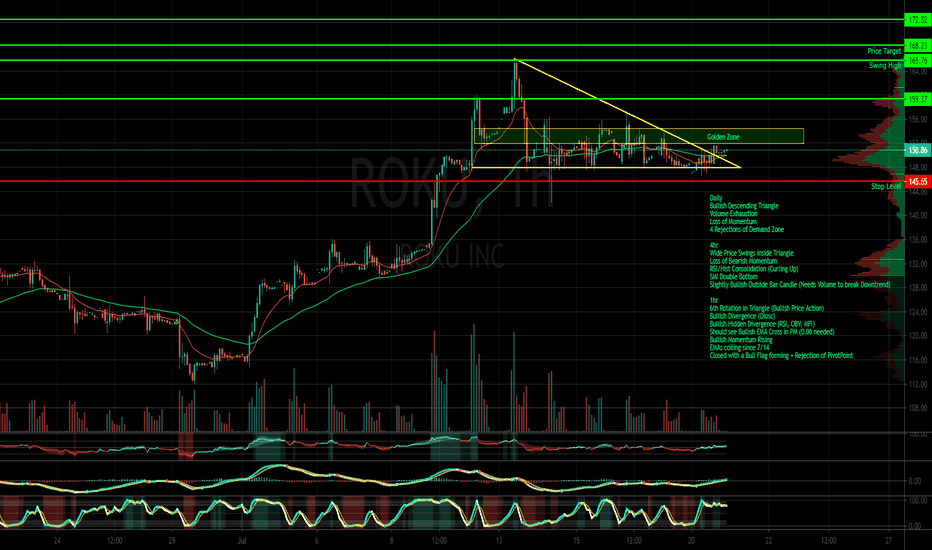This screenshot has height=550, width=932.
Task: Select 'Bullish Descending Triangle' note line
Action: pos(744,206)
